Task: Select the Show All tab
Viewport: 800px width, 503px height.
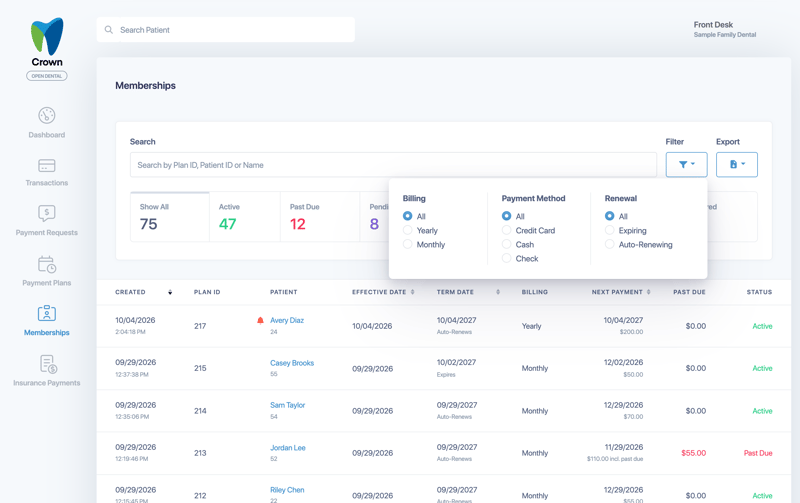Action: pos(170,216)
